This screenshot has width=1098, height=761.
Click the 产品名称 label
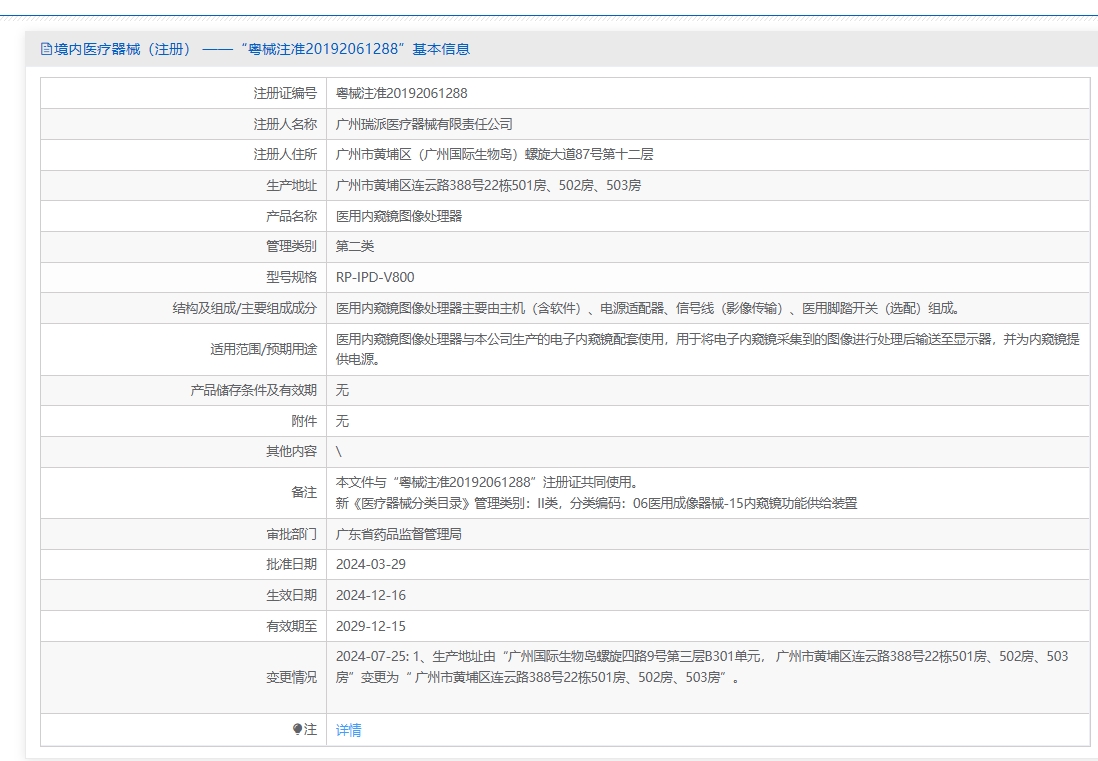291,216
